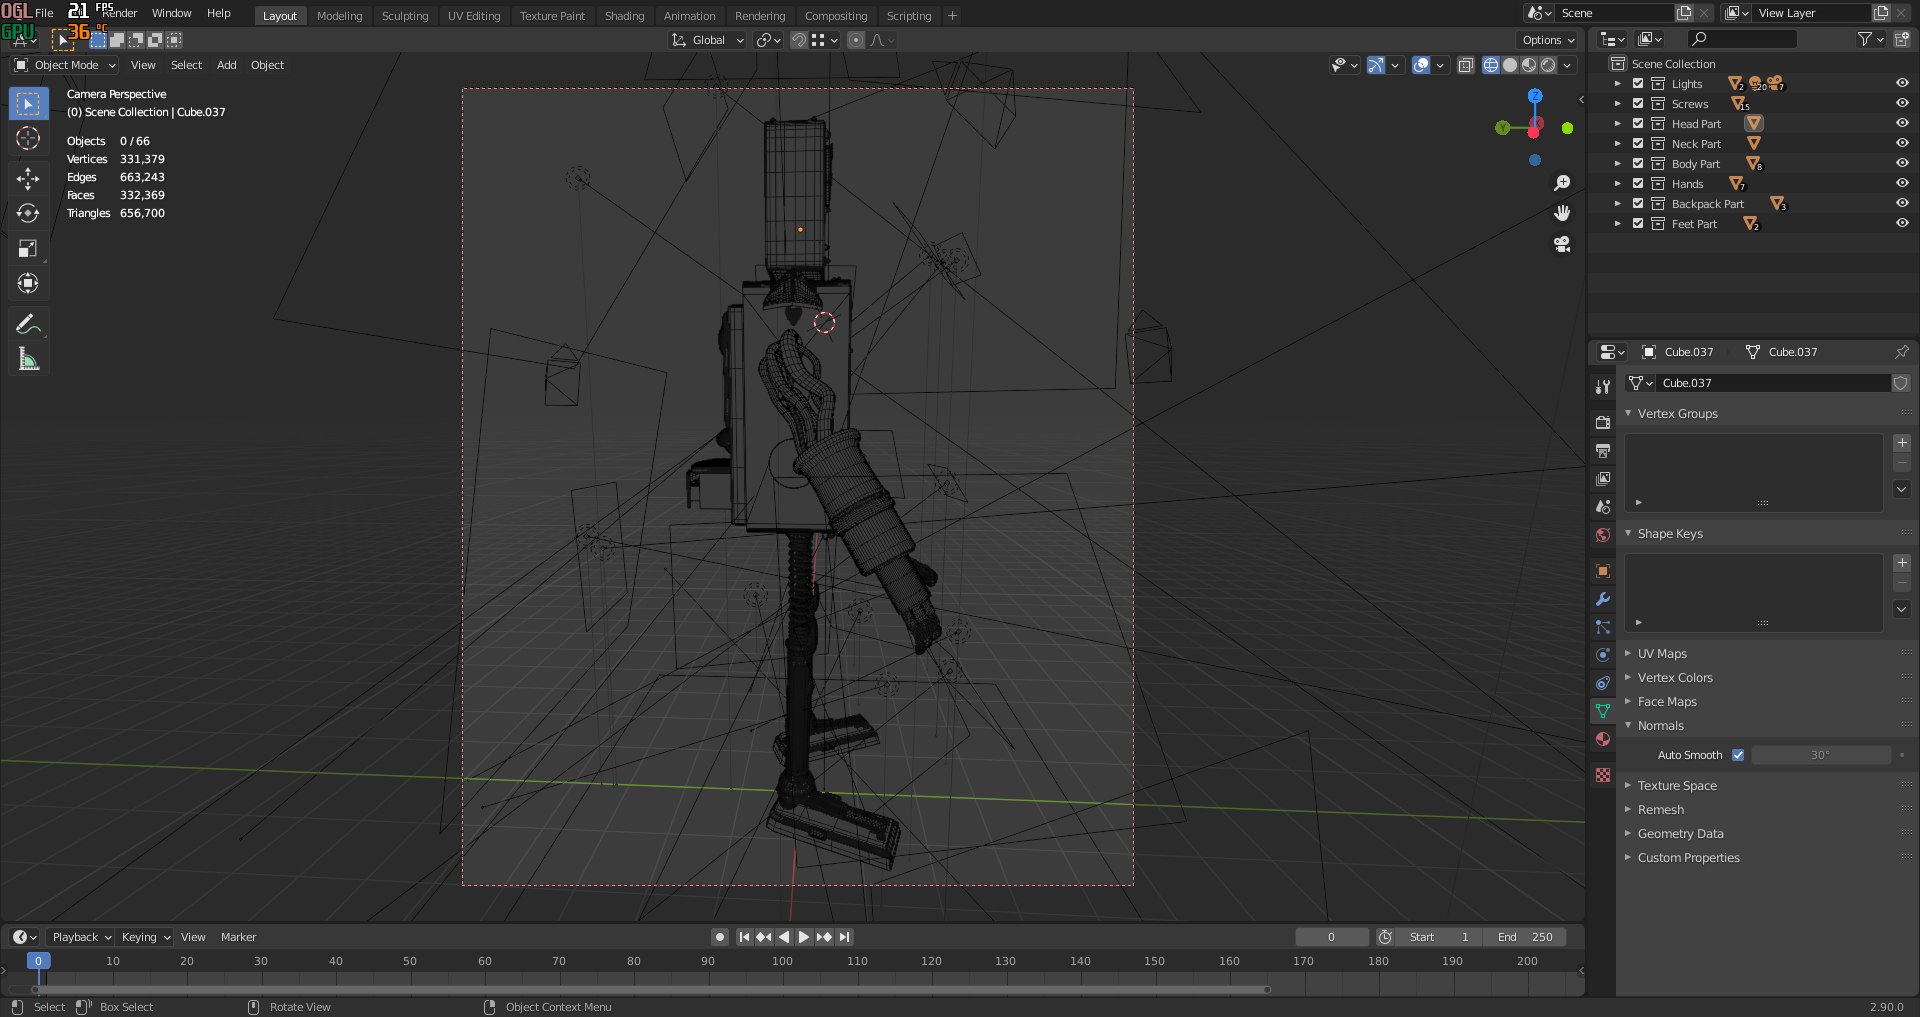This screenshot has width=1920, height=1017.
Task: Open the Material properties tab
Action: [1603, 739]
